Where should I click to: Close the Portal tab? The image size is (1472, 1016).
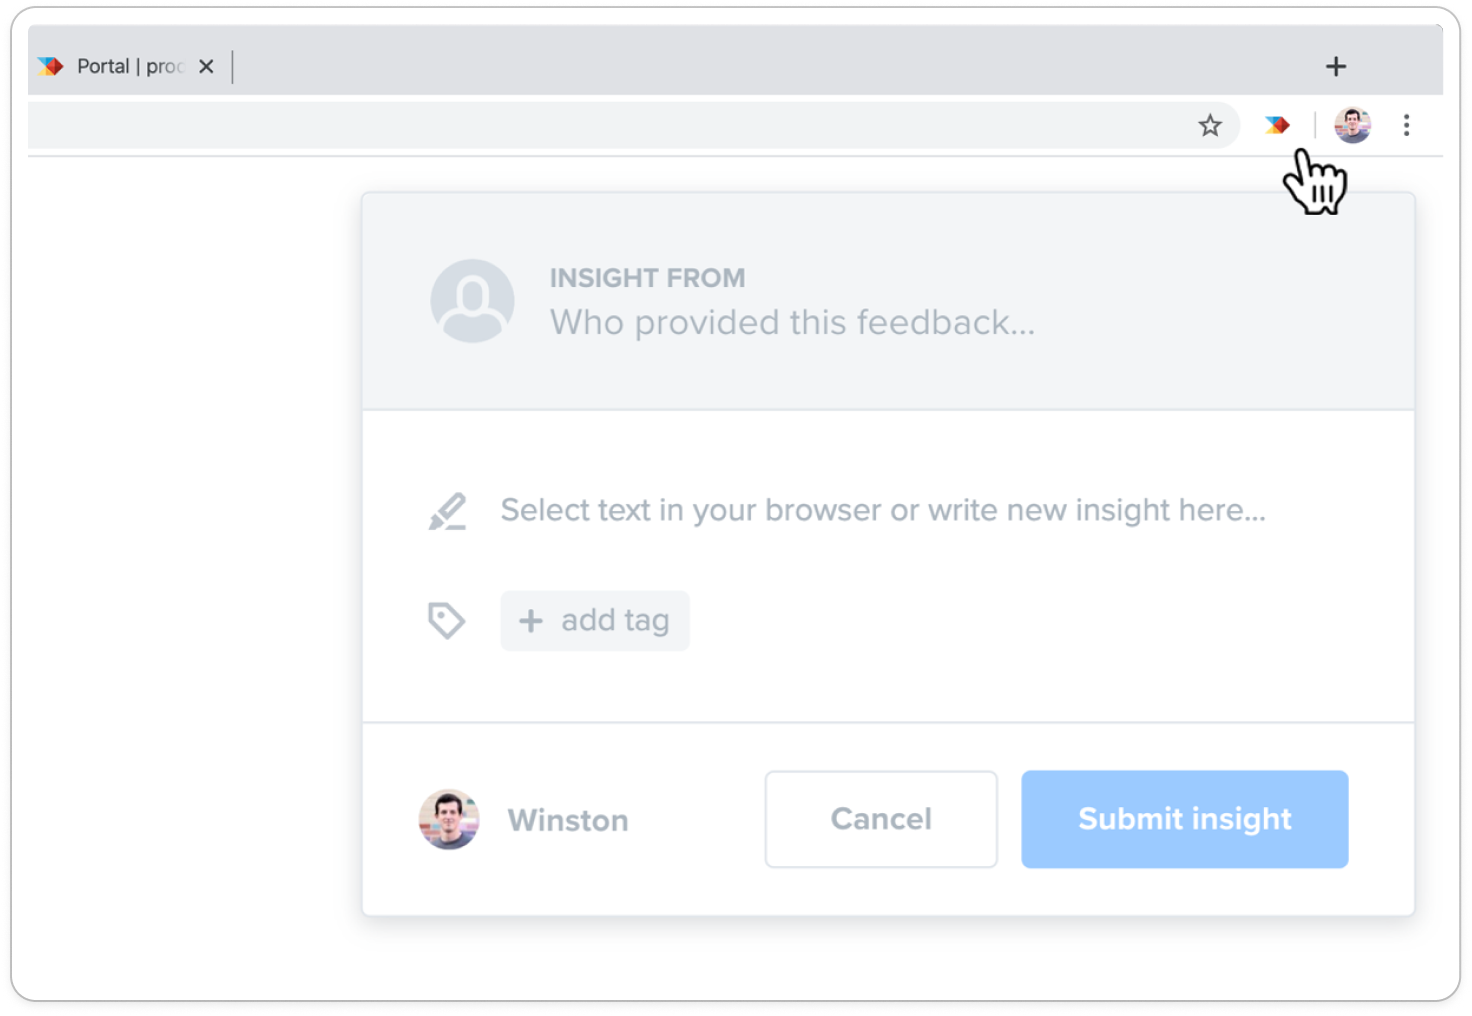click(x=206, y=67)
